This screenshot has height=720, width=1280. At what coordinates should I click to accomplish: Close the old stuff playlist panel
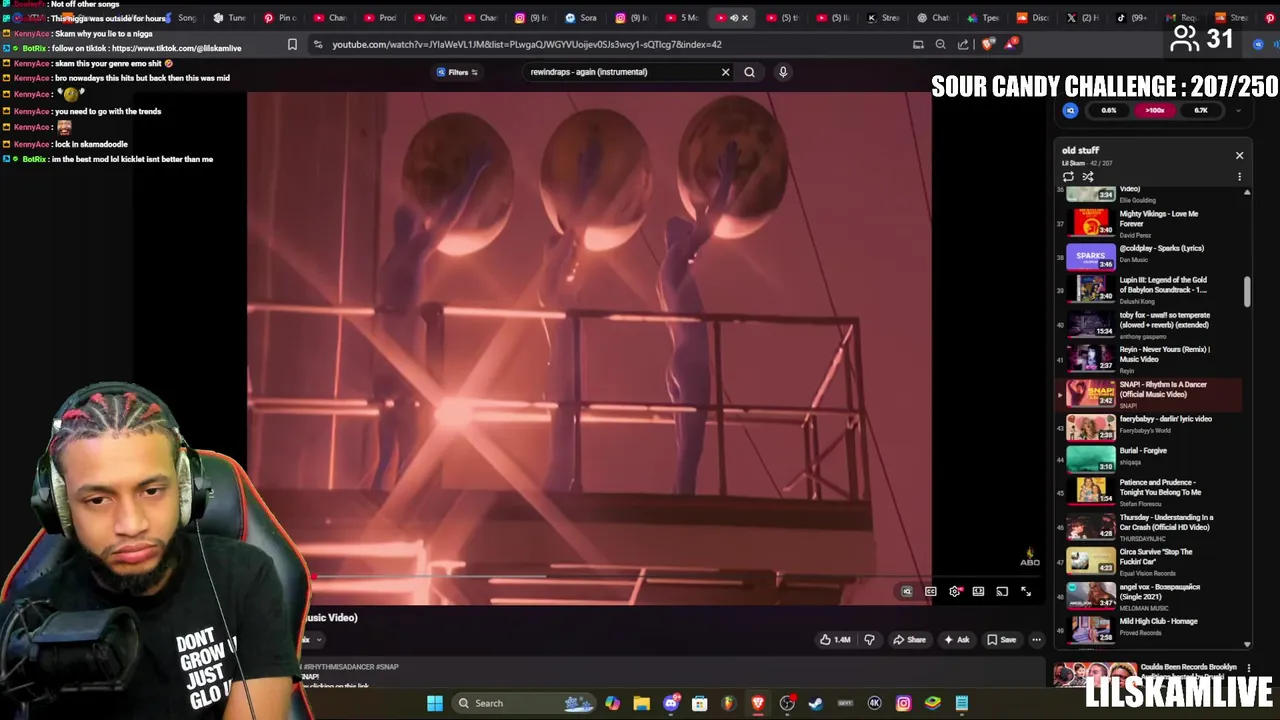(x=1239, y=156)
